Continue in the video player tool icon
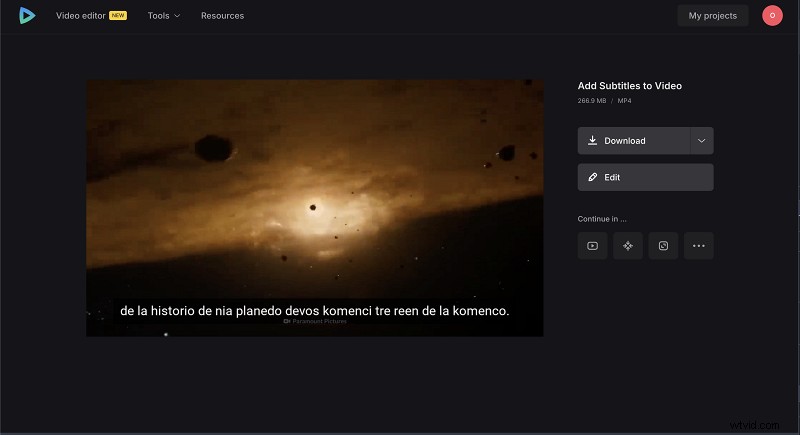 point(592,246)
